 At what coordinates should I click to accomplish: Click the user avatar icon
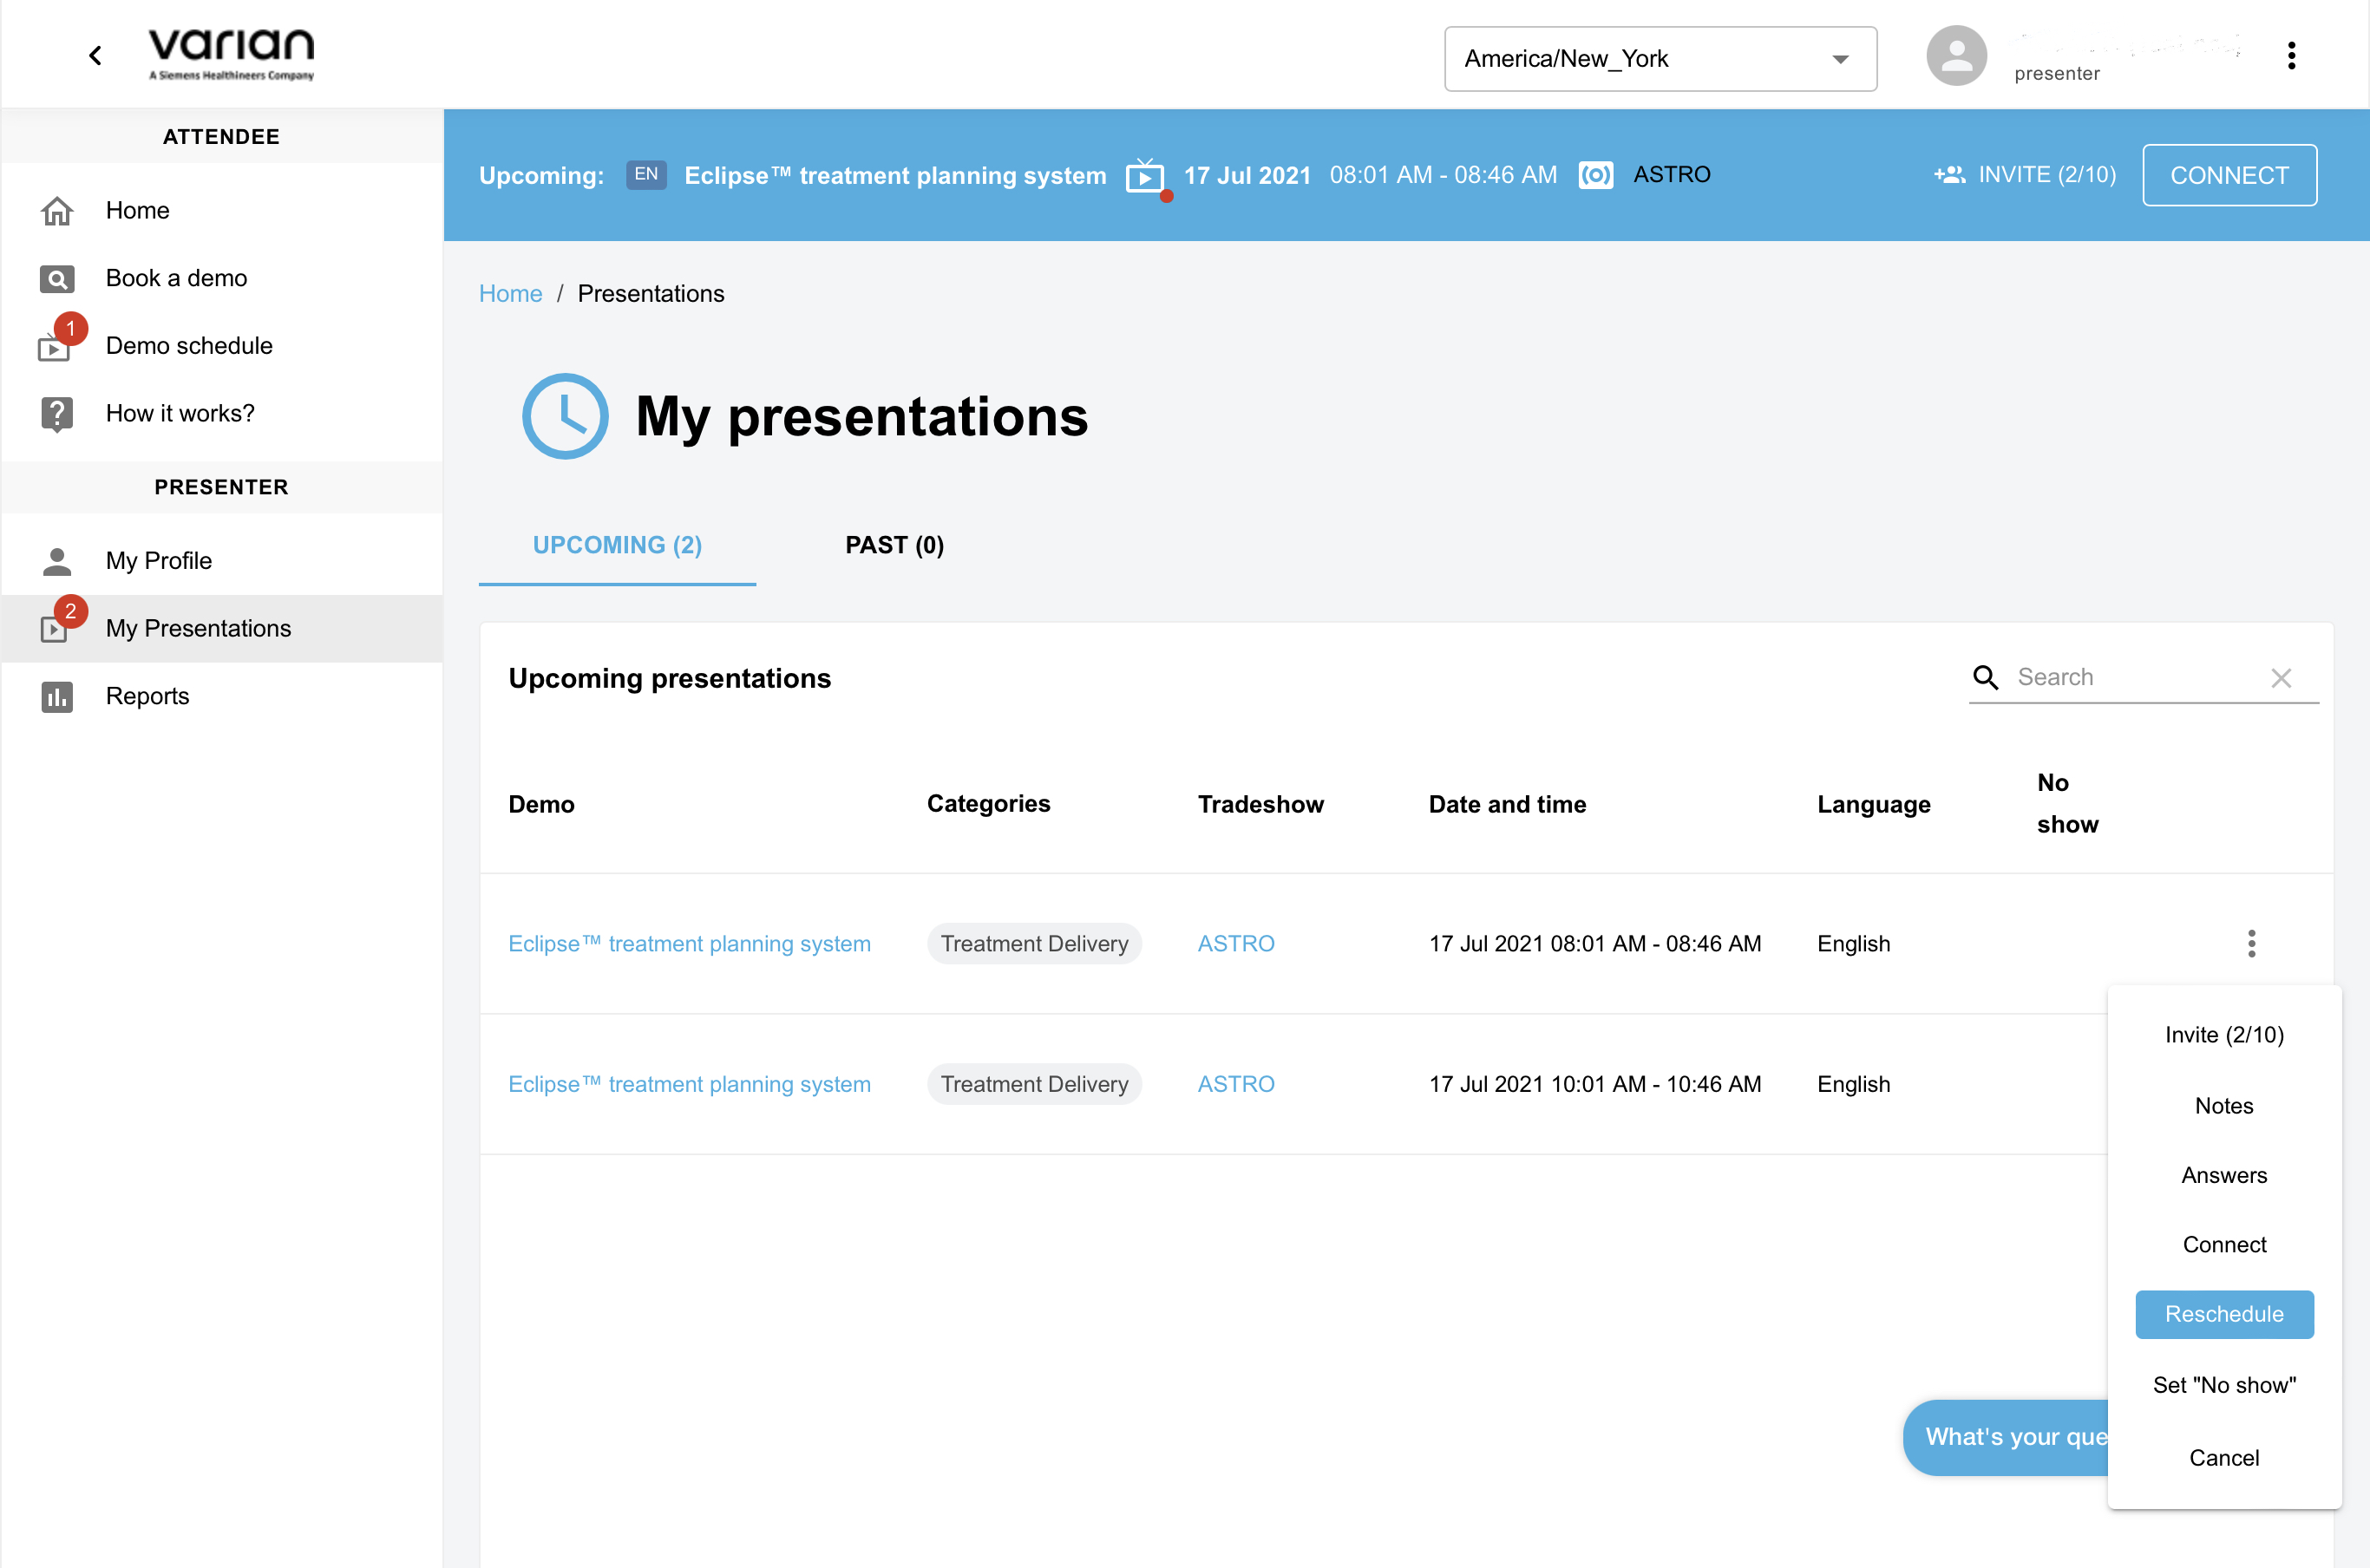[x=1955, y=56]
